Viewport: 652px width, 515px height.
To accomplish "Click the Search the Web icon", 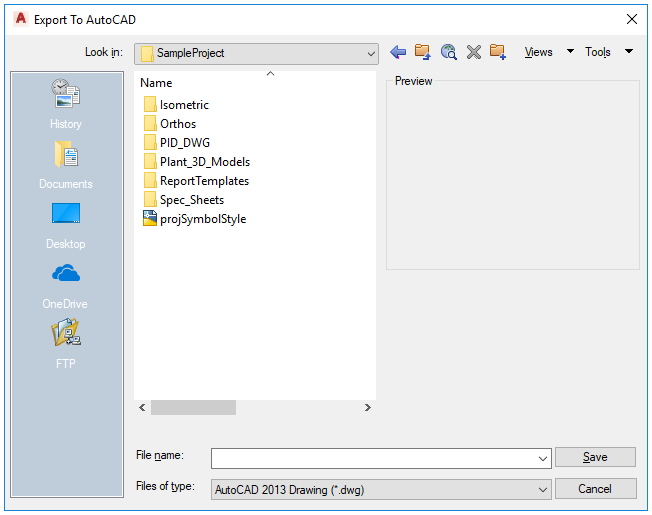I will point(448,52).
